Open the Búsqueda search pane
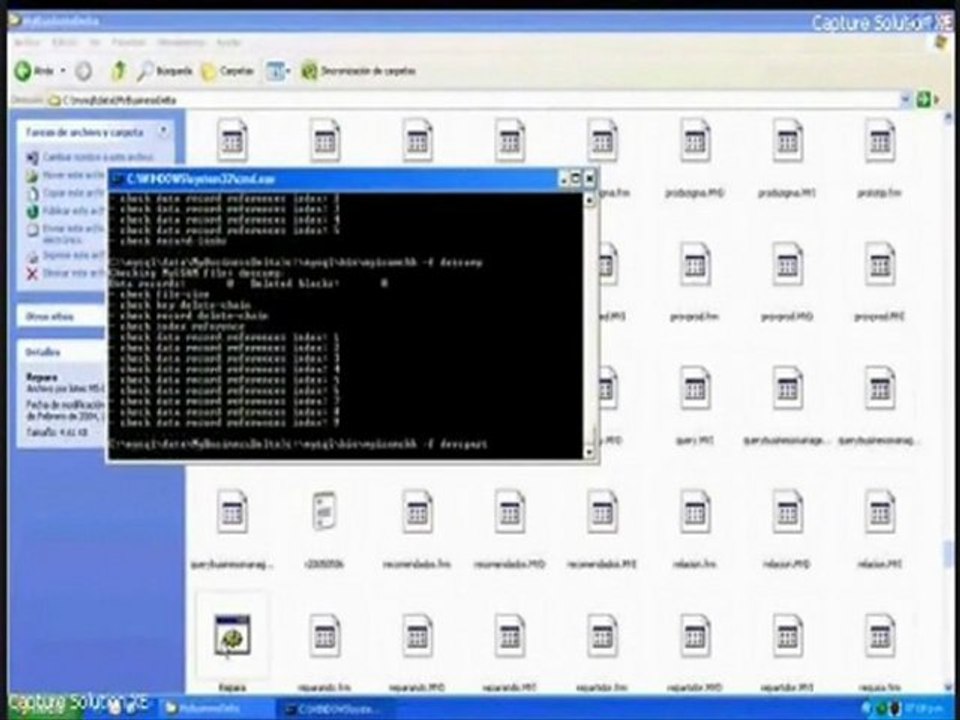The height and width of the screenshot is (720, 960). (164, 72)
